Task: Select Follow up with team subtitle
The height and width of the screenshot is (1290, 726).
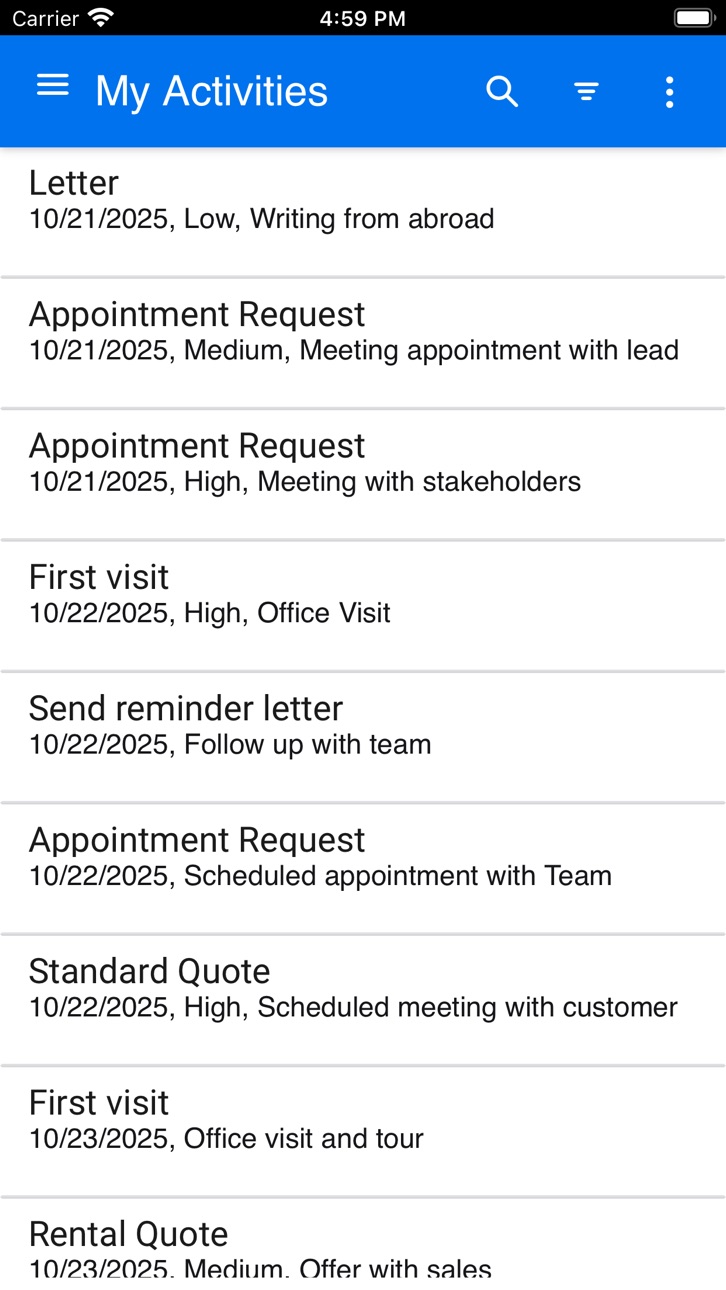Action: point(308,745)
